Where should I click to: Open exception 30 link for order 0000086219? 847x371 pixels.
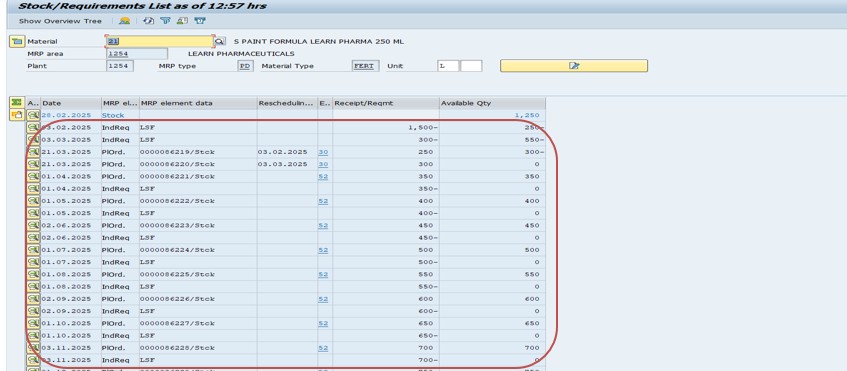pyautogui.click(x=323, y=152)
